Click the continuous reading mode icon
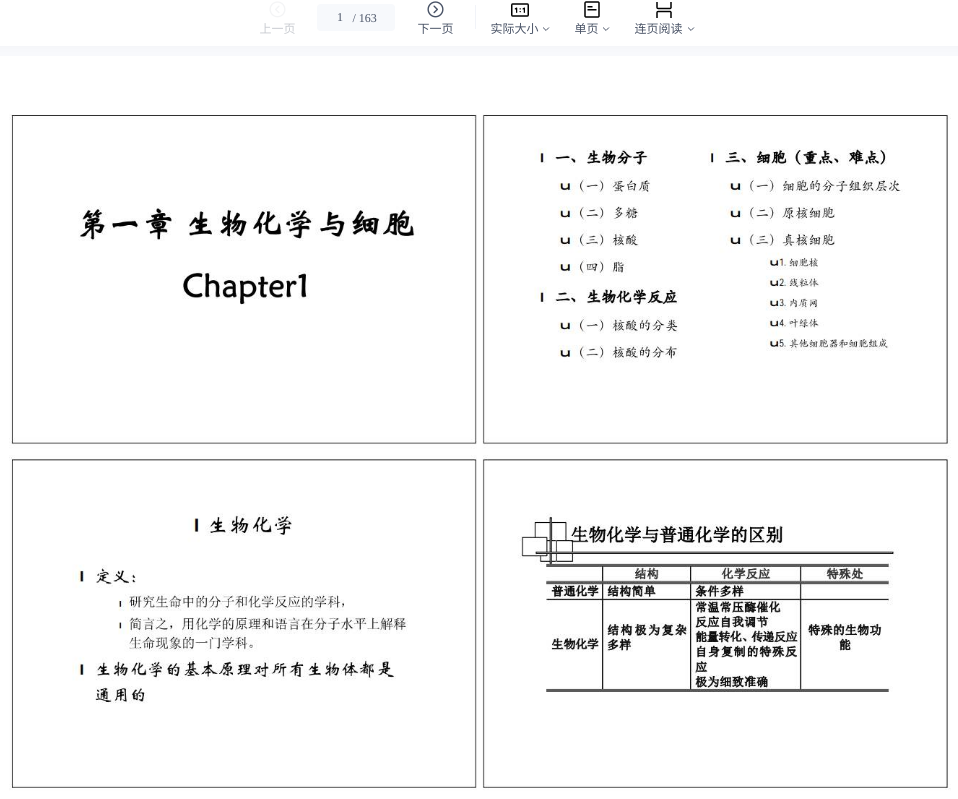958x799 pixels. (663, 10)
